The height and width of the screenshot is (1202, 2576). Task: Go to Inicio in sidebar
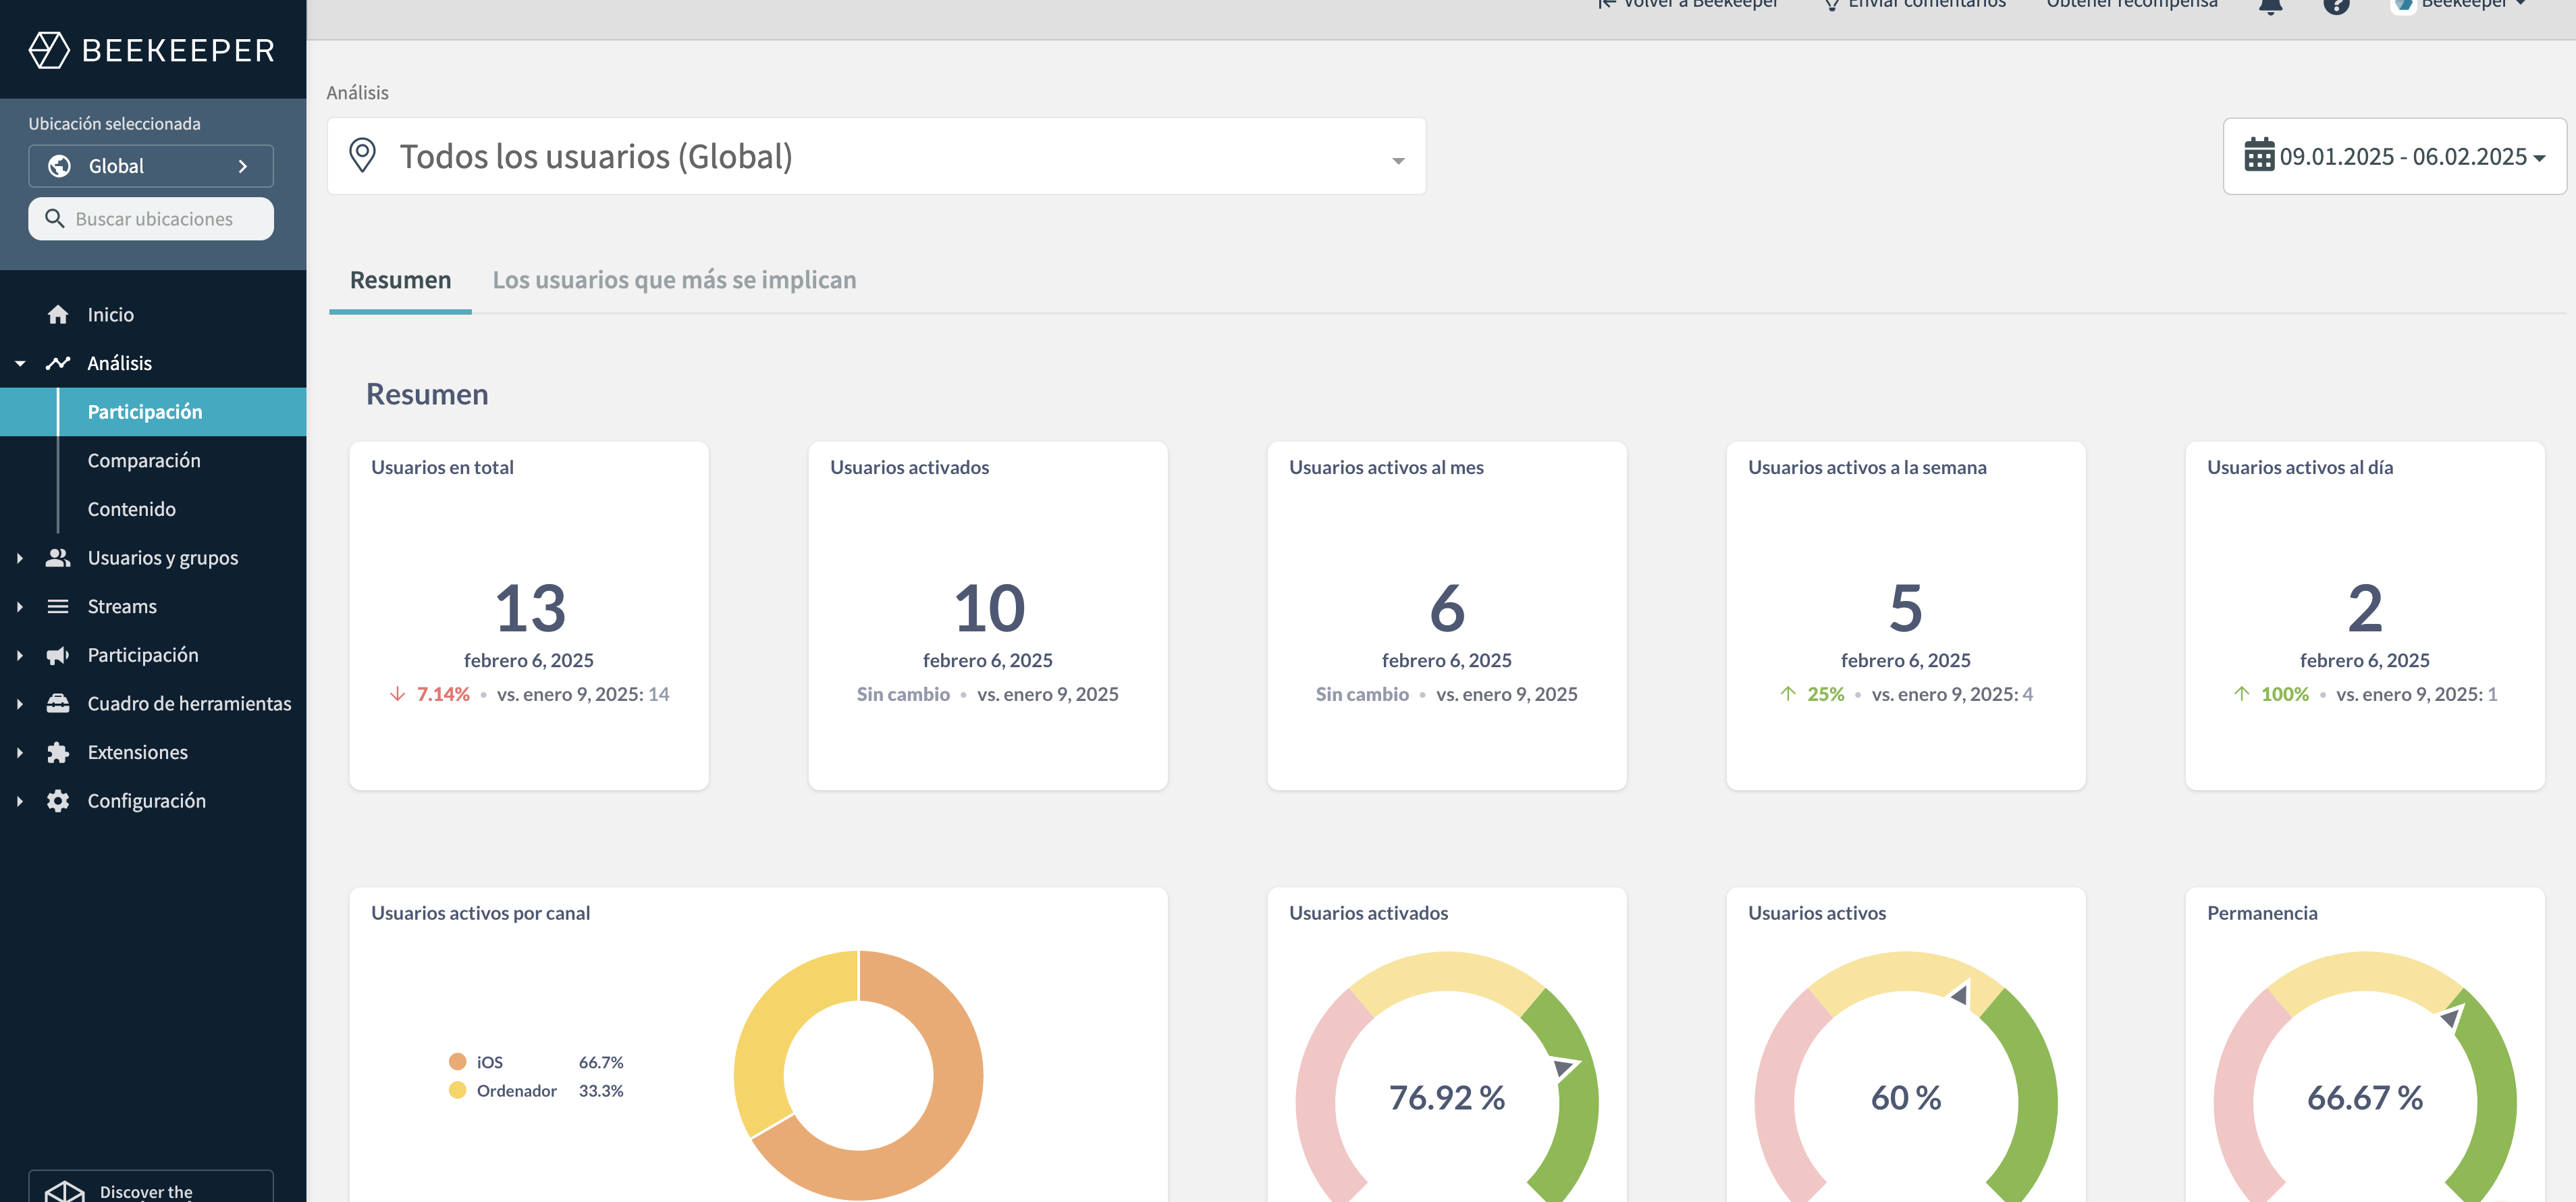pyautogui.click(x=110, y=314)
